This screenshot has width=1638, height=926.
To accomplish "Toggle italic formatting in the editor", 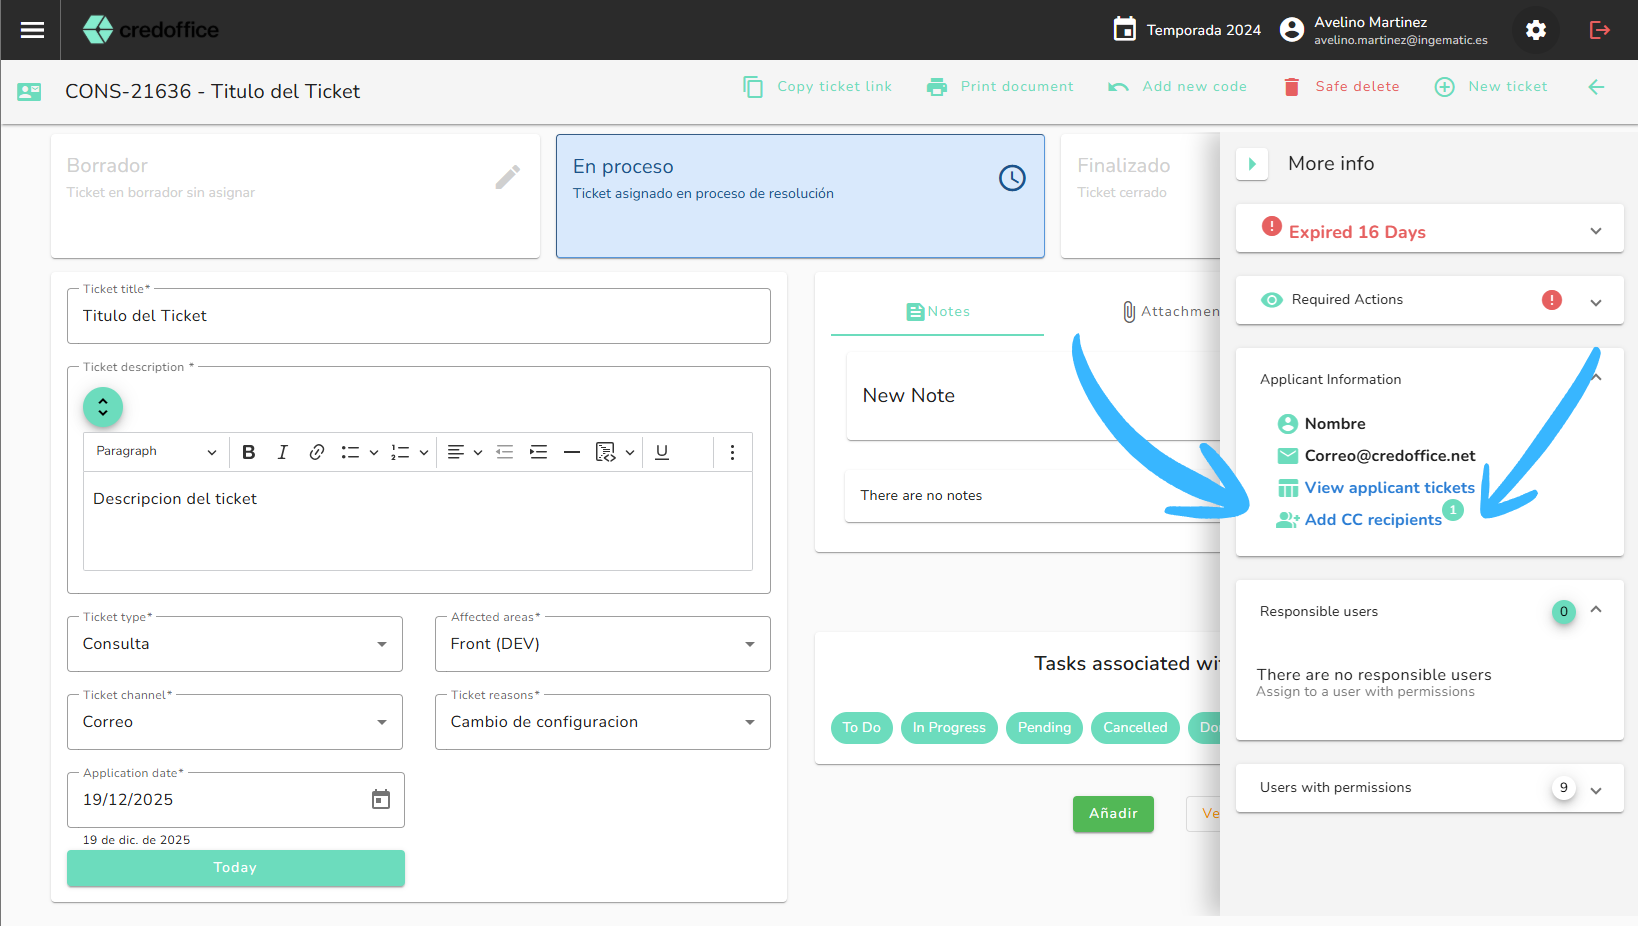I will [x=283, y=452].
